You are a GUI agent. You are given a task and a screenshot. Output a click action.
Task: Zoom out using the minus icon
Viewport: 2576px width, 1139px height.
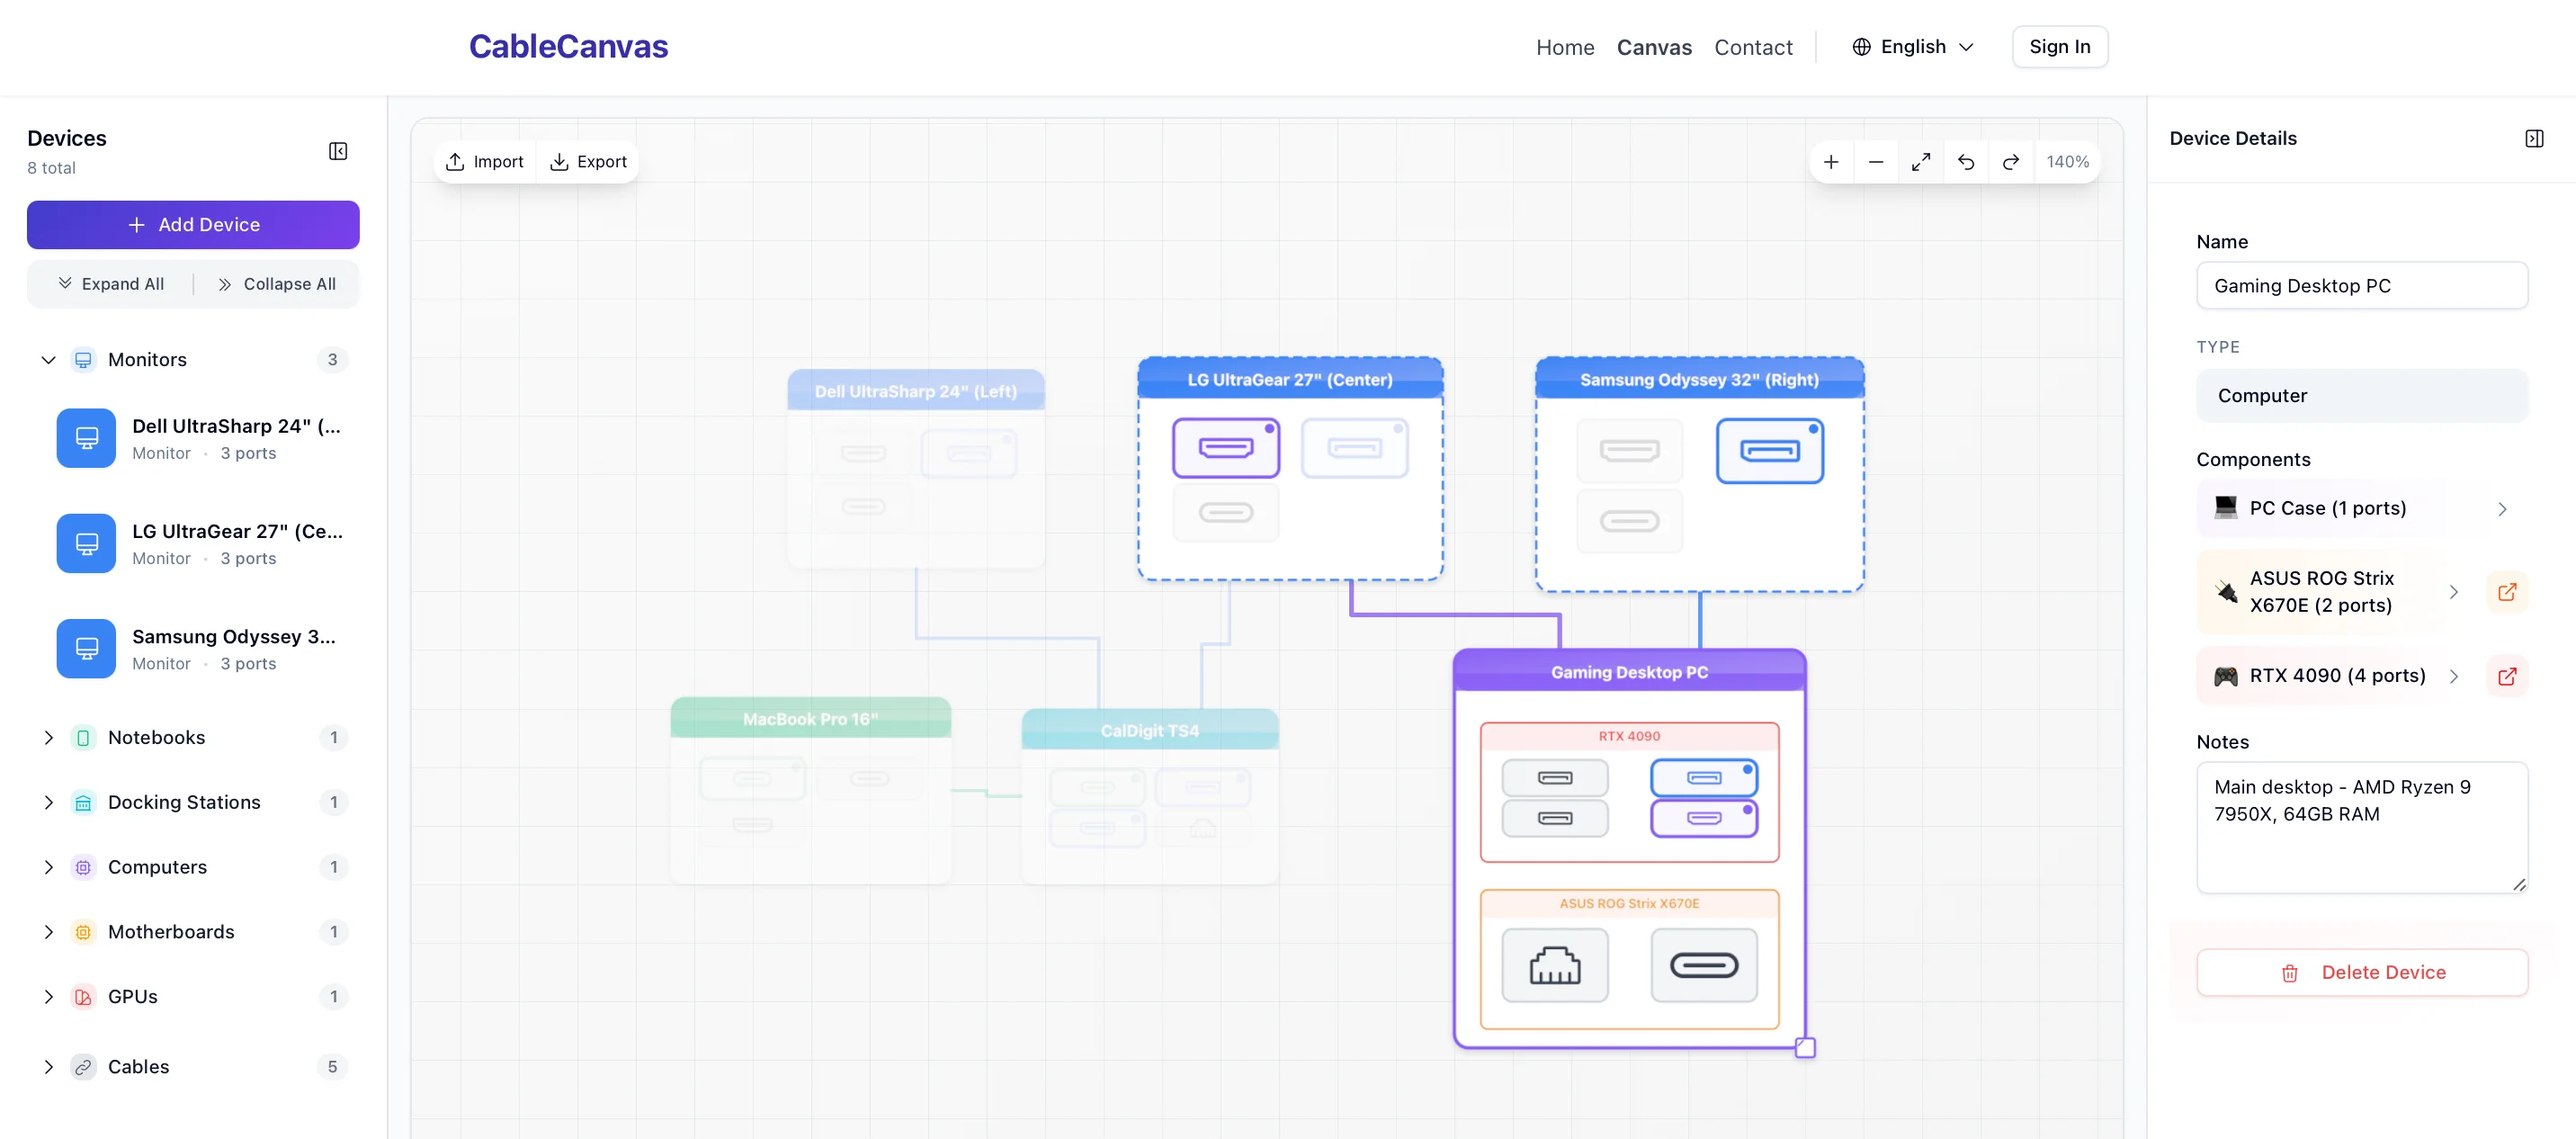[x=1876, y=161]
